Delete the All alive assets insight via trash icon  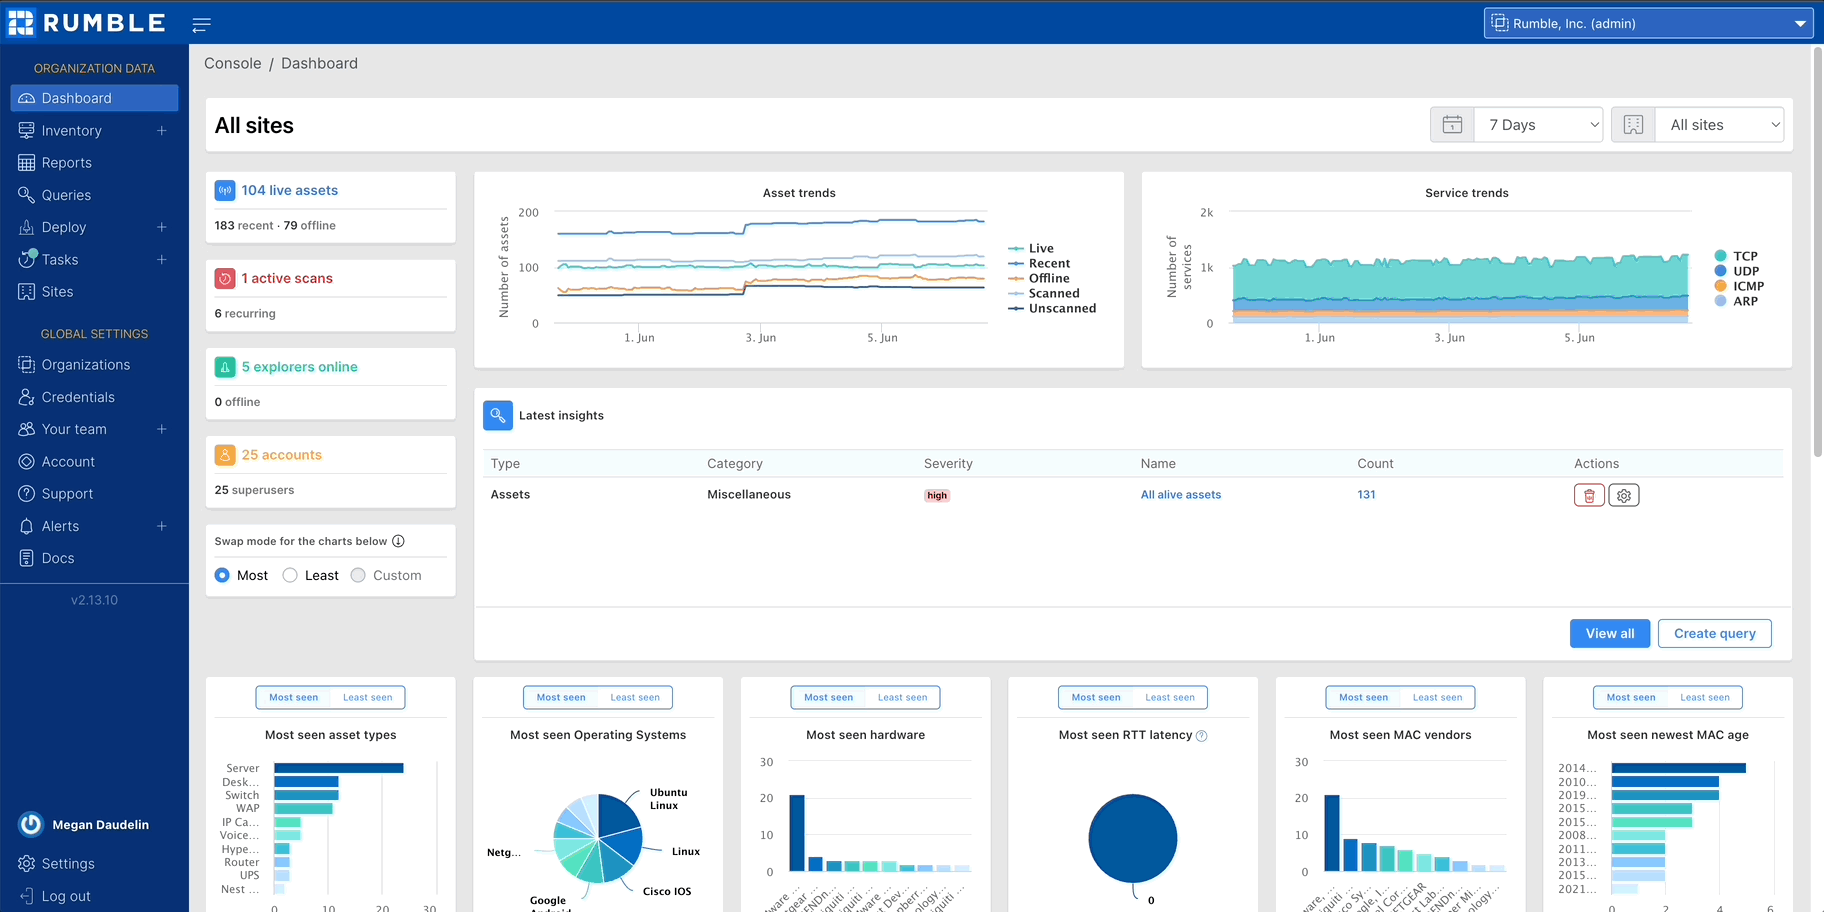(x=1589, y=494)
